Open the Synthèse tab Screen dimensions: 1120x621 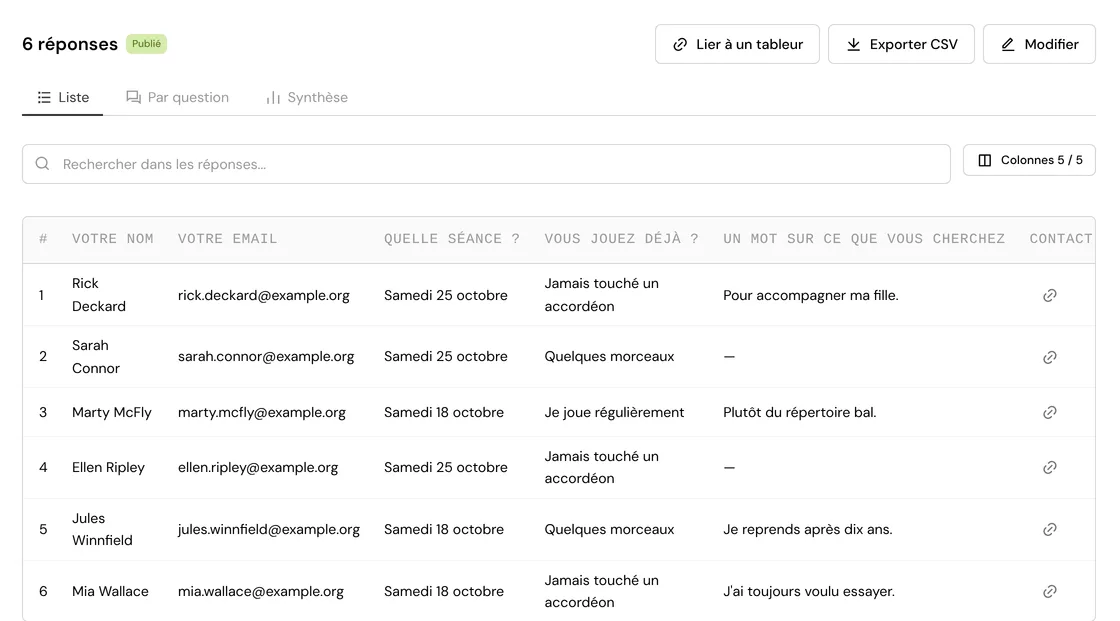click(306, 97)
